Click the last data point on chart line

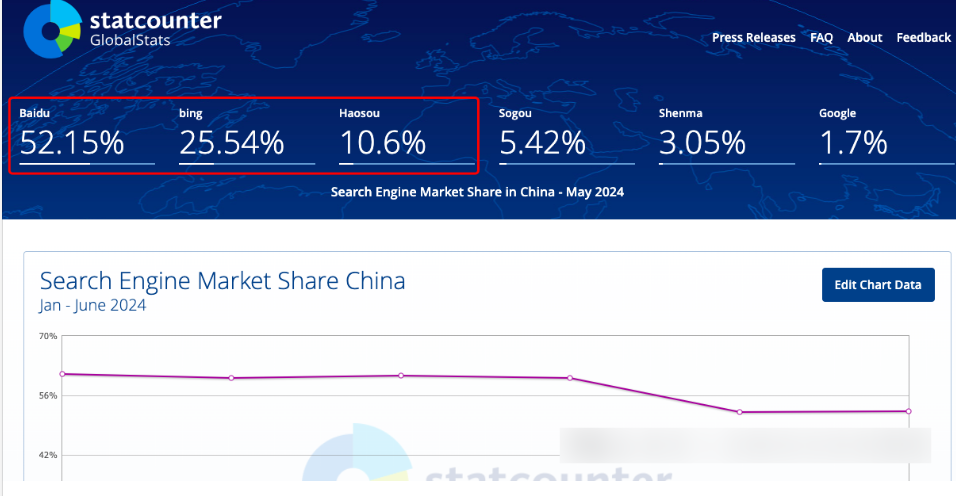click(x=908, y=411)
